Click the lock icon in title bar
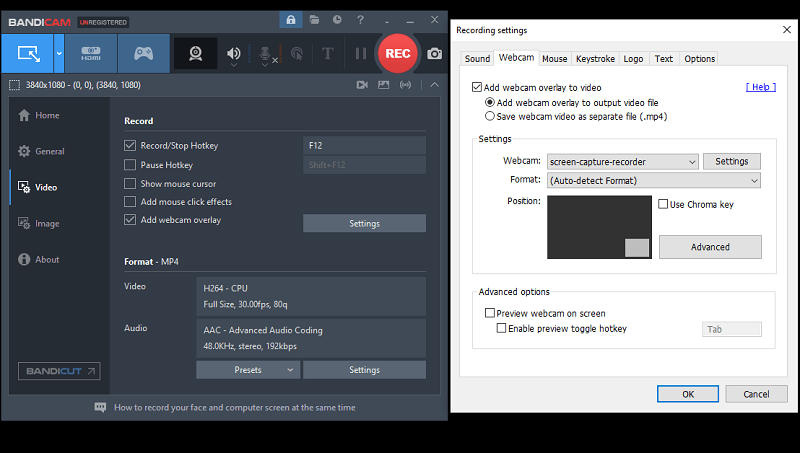Image resolution: width=800 pixels, height=453 pixels. coord(291,19)
